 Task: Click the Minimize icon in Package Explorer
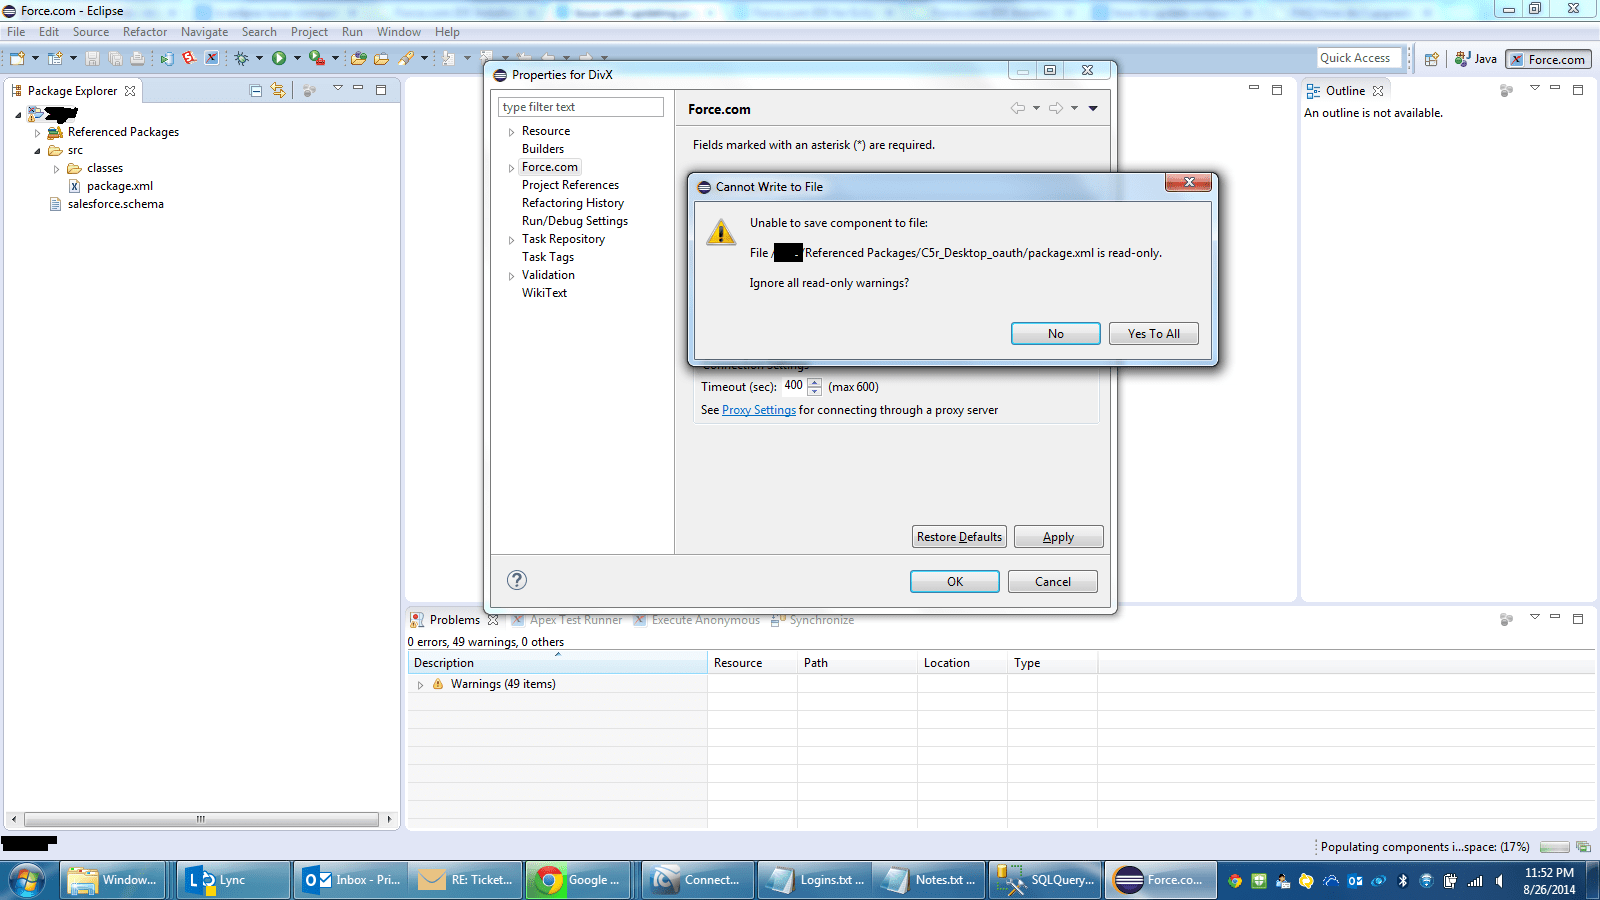[x=358, y=90]
